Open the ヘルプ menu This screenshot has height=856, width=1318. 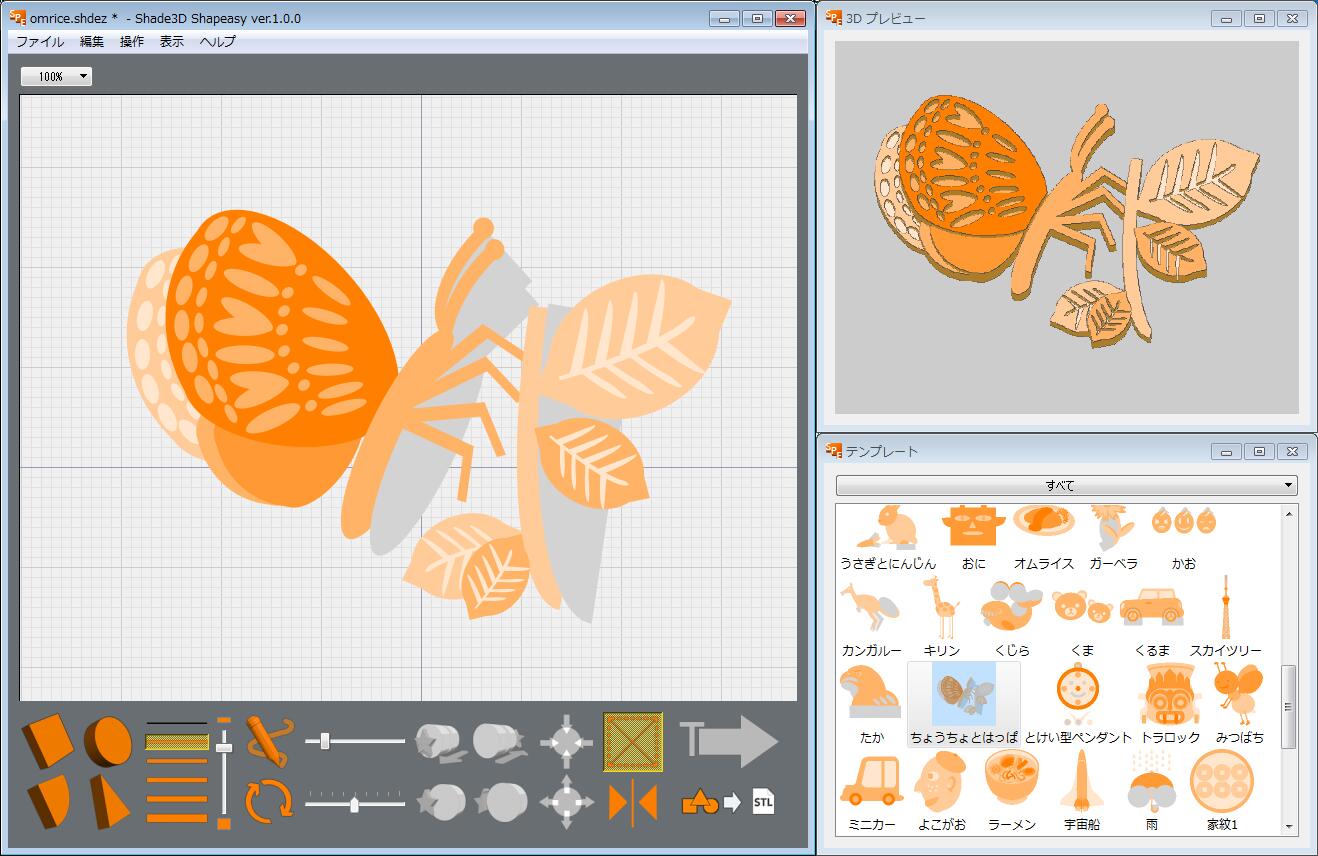point(218,42)
